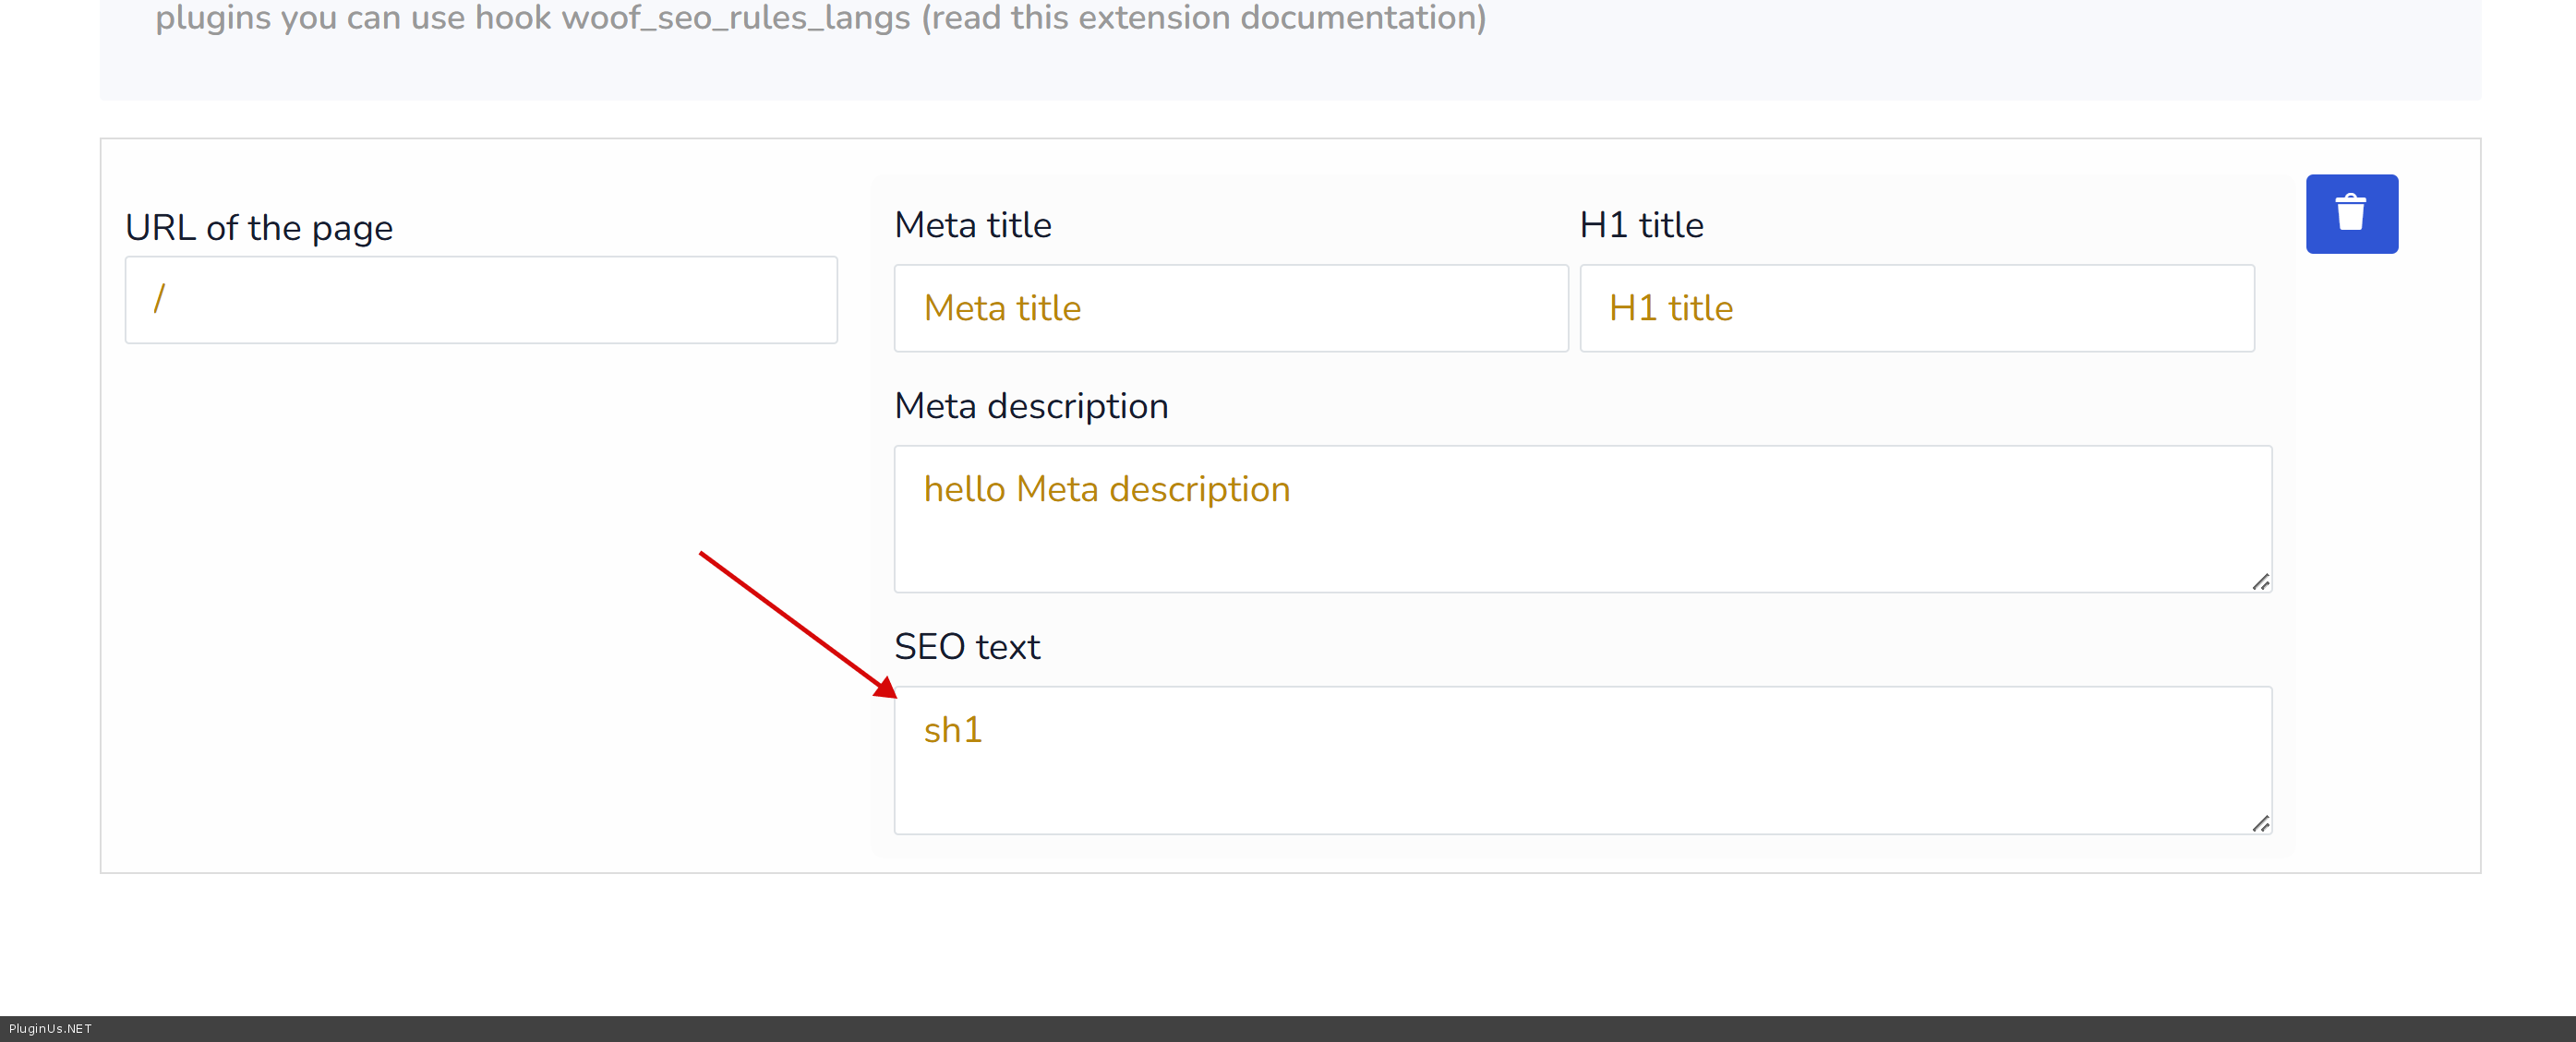Screen dimensions: 2576x1042
Task: Click the red arrow annotation
Action: click(797, 624)
